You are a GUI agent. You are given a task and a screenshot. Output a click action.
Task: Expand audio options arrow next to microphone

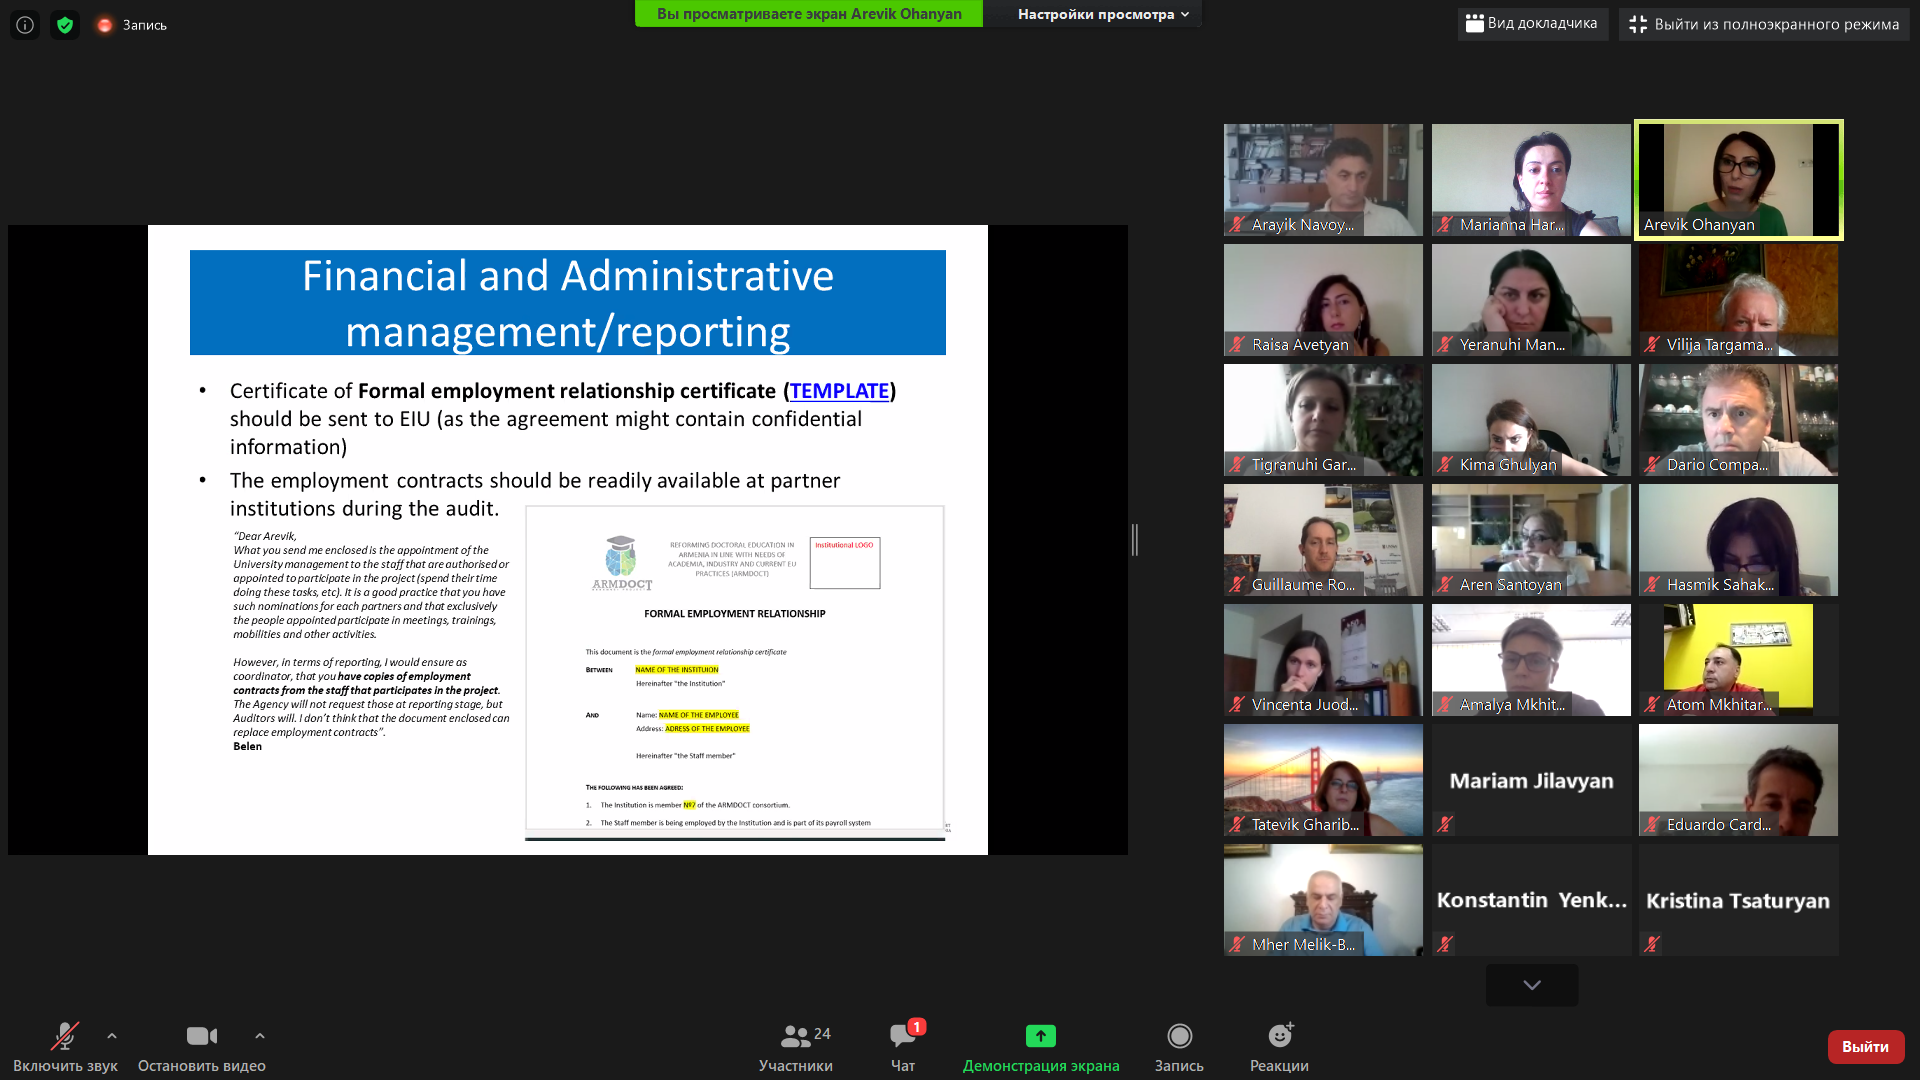(112, 1036)
